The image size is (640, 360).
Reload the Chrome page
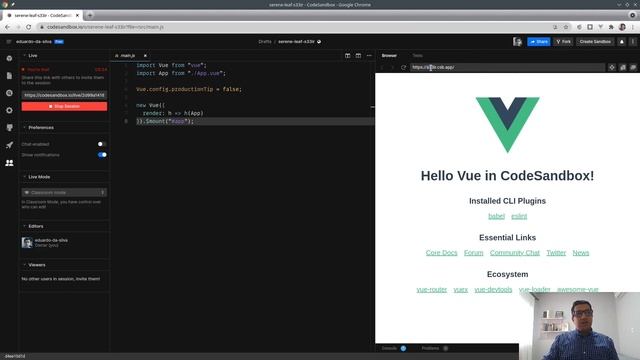pos(29,27)
